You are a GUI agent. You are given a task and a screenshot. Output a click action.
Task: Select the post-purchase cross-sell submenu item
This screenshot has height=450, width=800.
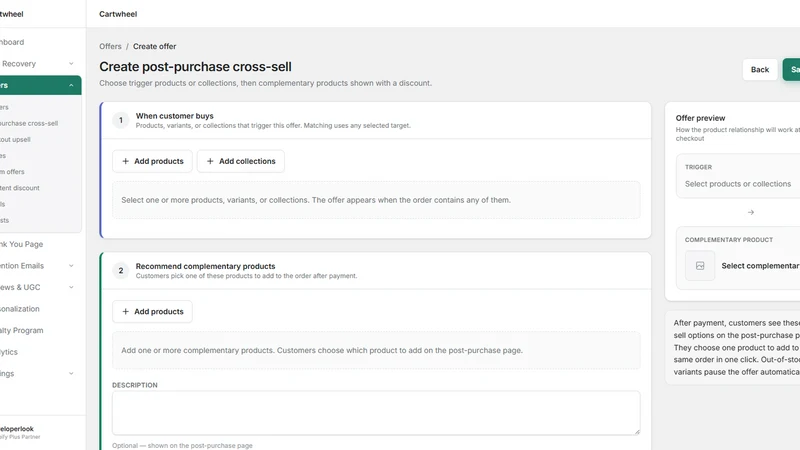pos(29,123)
